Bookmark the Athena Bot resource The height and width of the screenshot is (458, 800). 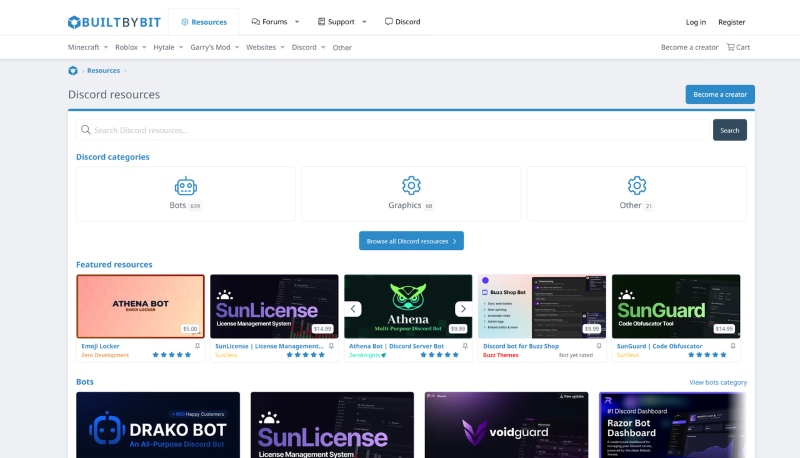(465, 346)
